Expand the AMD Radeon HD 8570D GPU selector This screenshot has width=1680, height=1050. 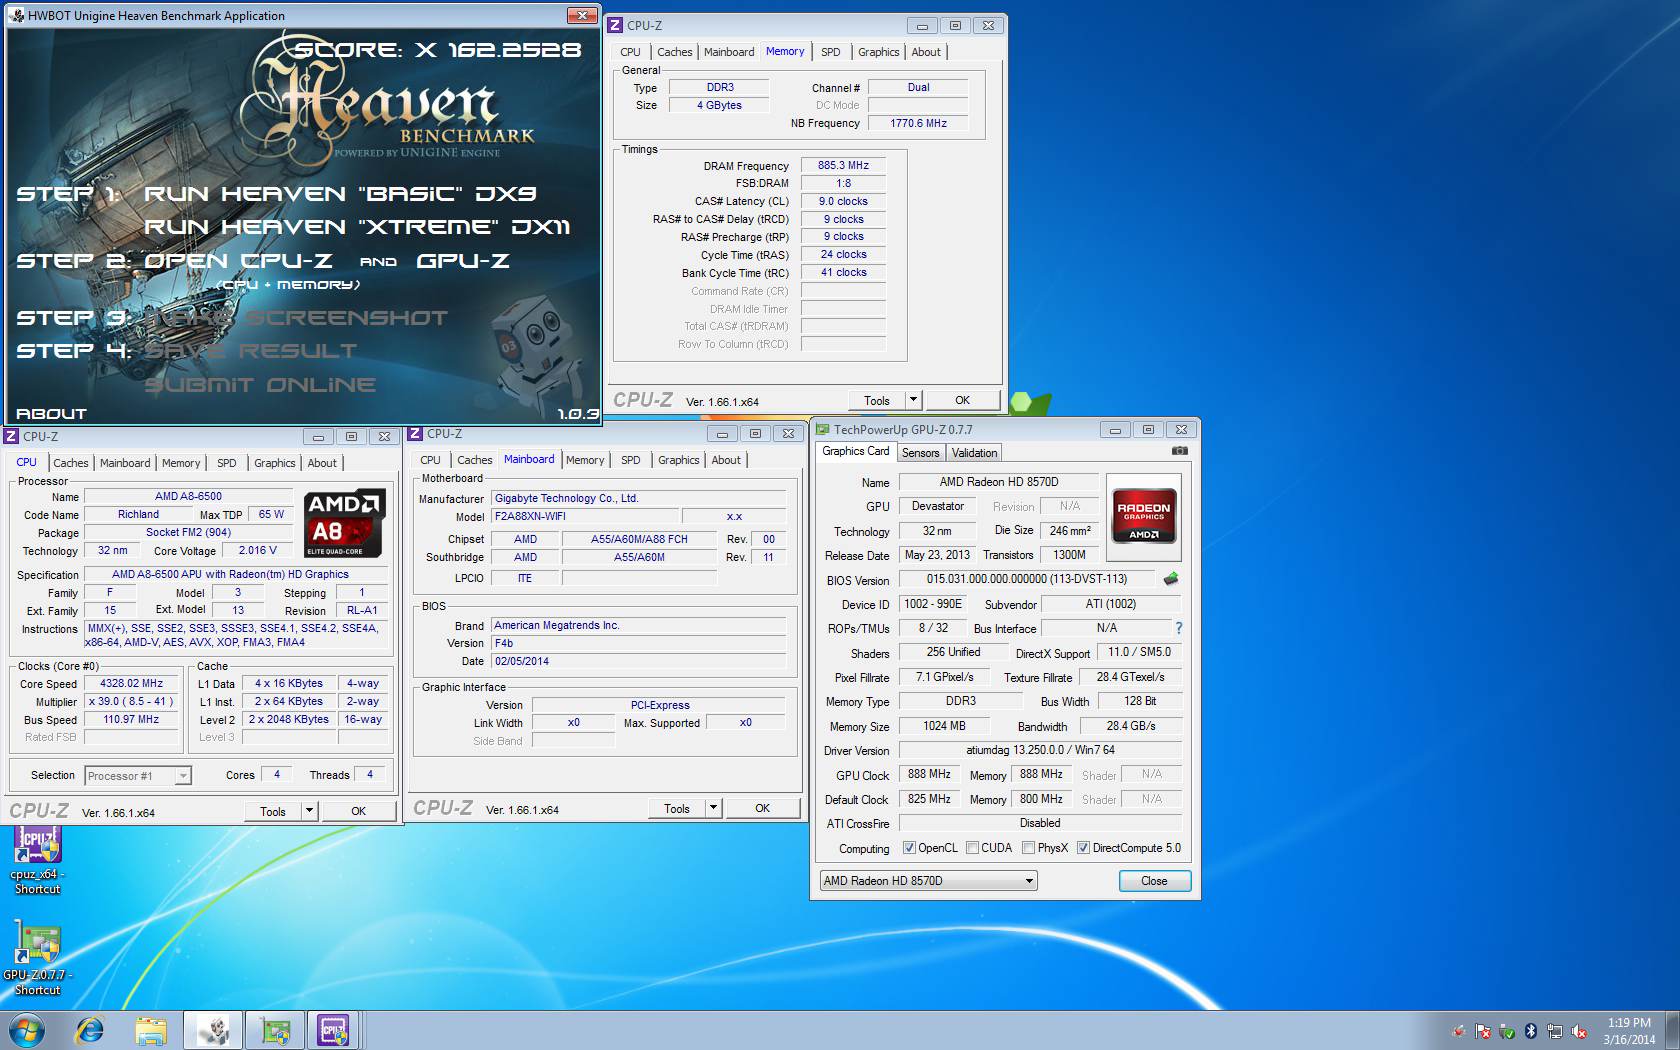click(1028, 881)
